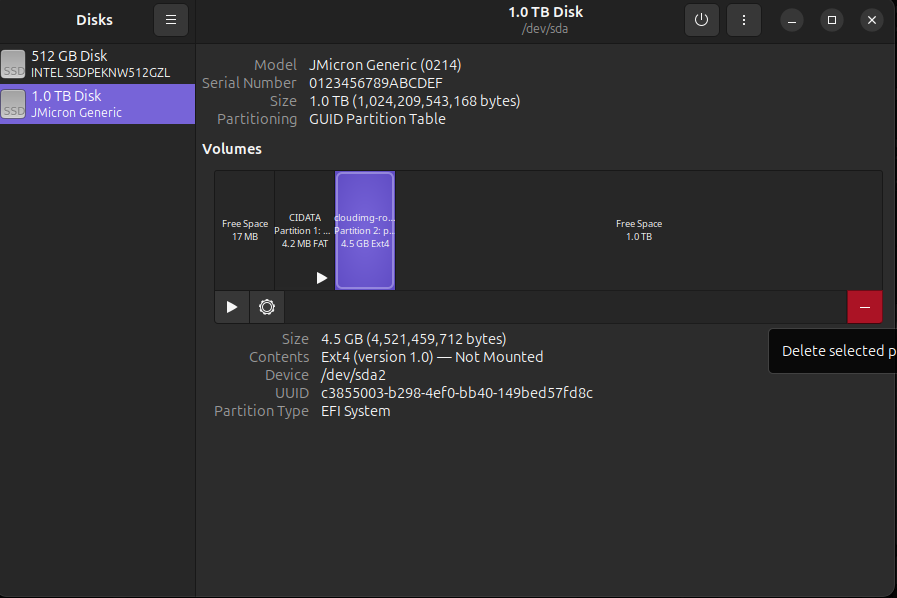Viewport: 897px width, 598px height.
Task: Click the SSD icon beside JMicron Generic
Action: [x=14, y=104]
